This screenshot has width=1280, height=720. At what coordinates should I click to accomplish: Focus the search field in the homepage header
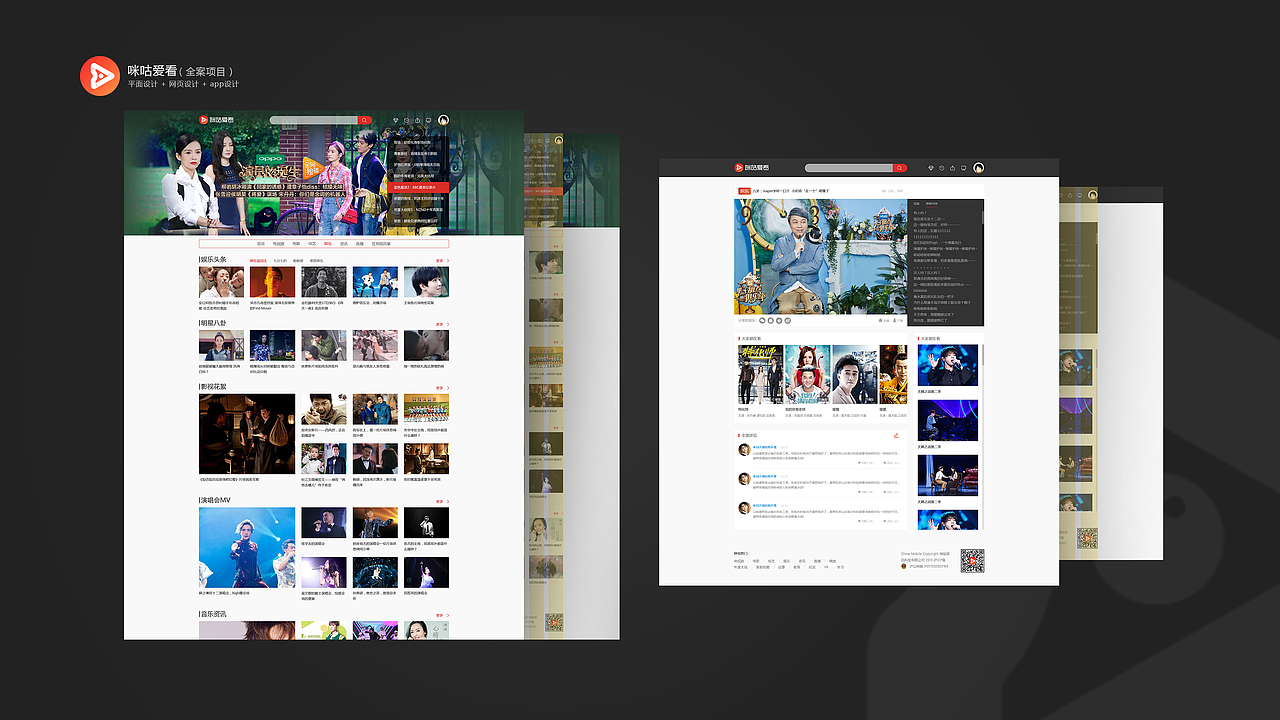point(313,120)
